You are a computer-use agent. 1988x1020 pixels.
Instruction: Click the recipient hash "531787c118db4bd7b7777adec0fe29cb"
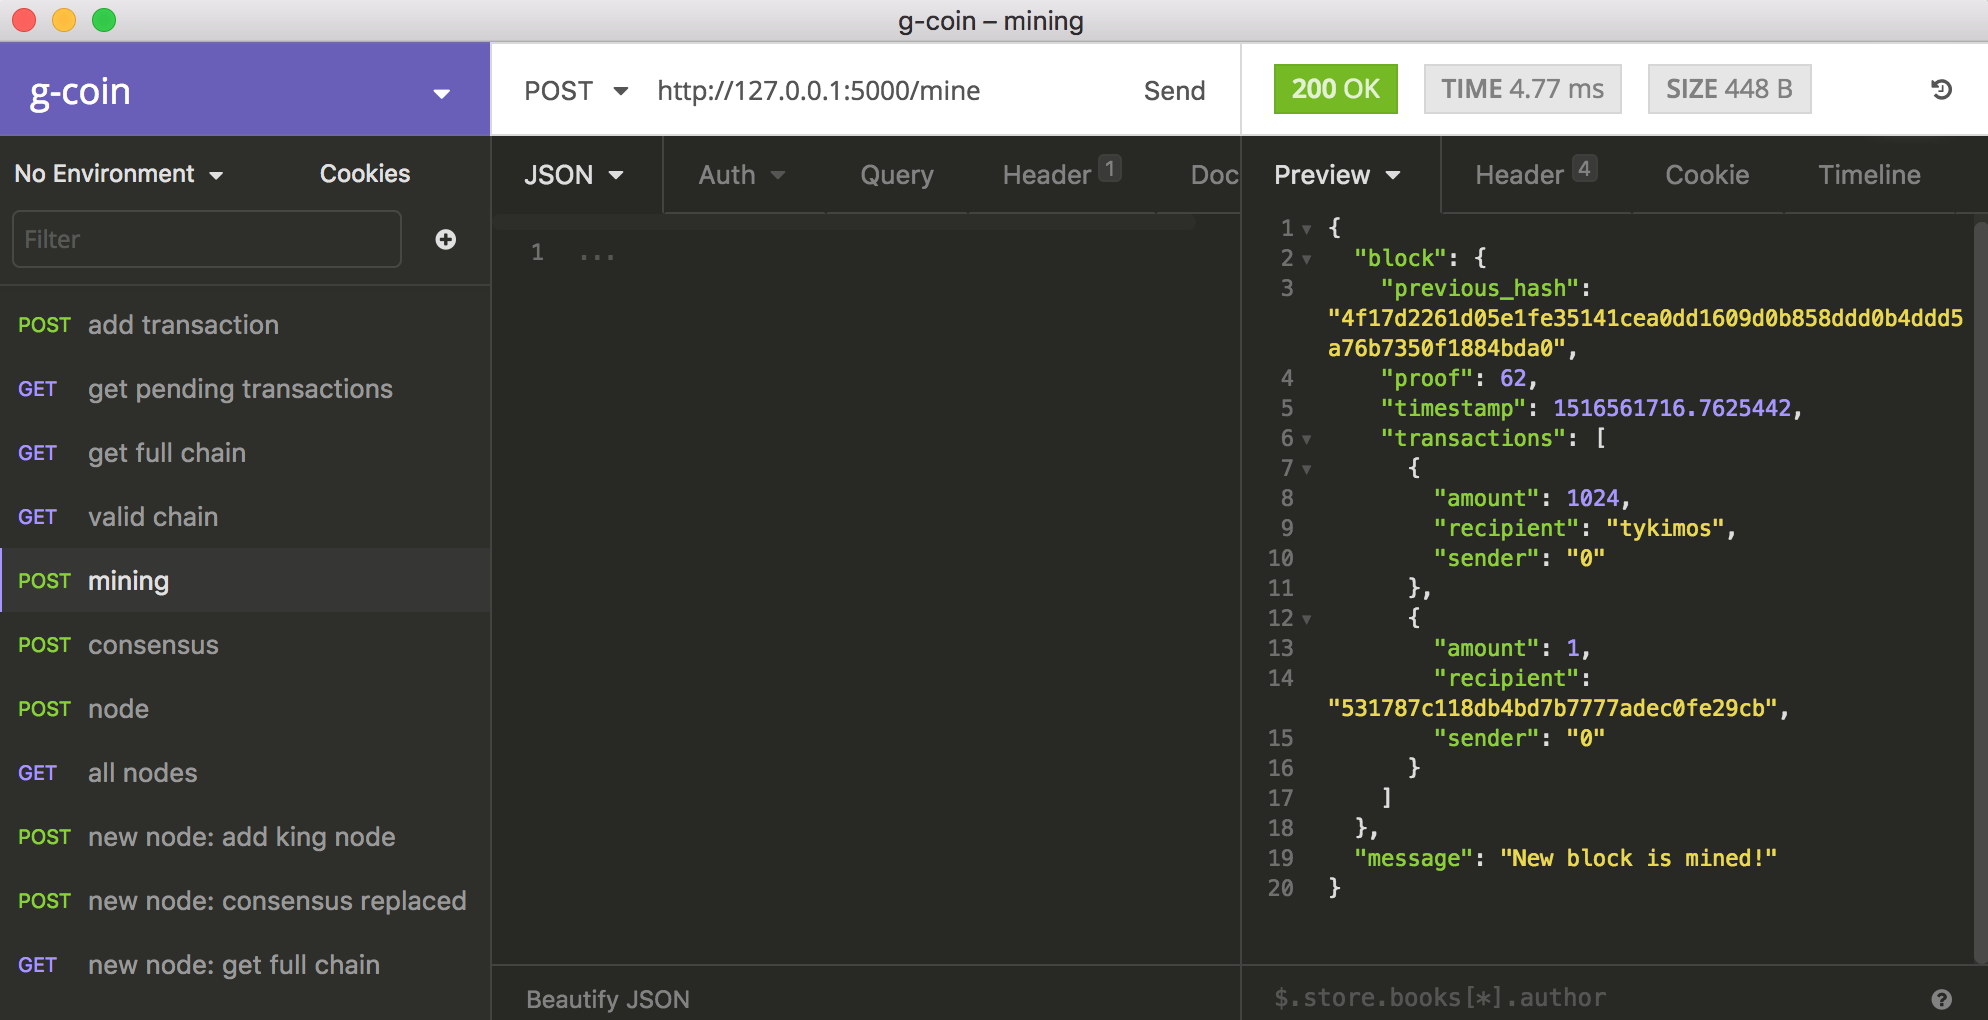pos(1552,709)
